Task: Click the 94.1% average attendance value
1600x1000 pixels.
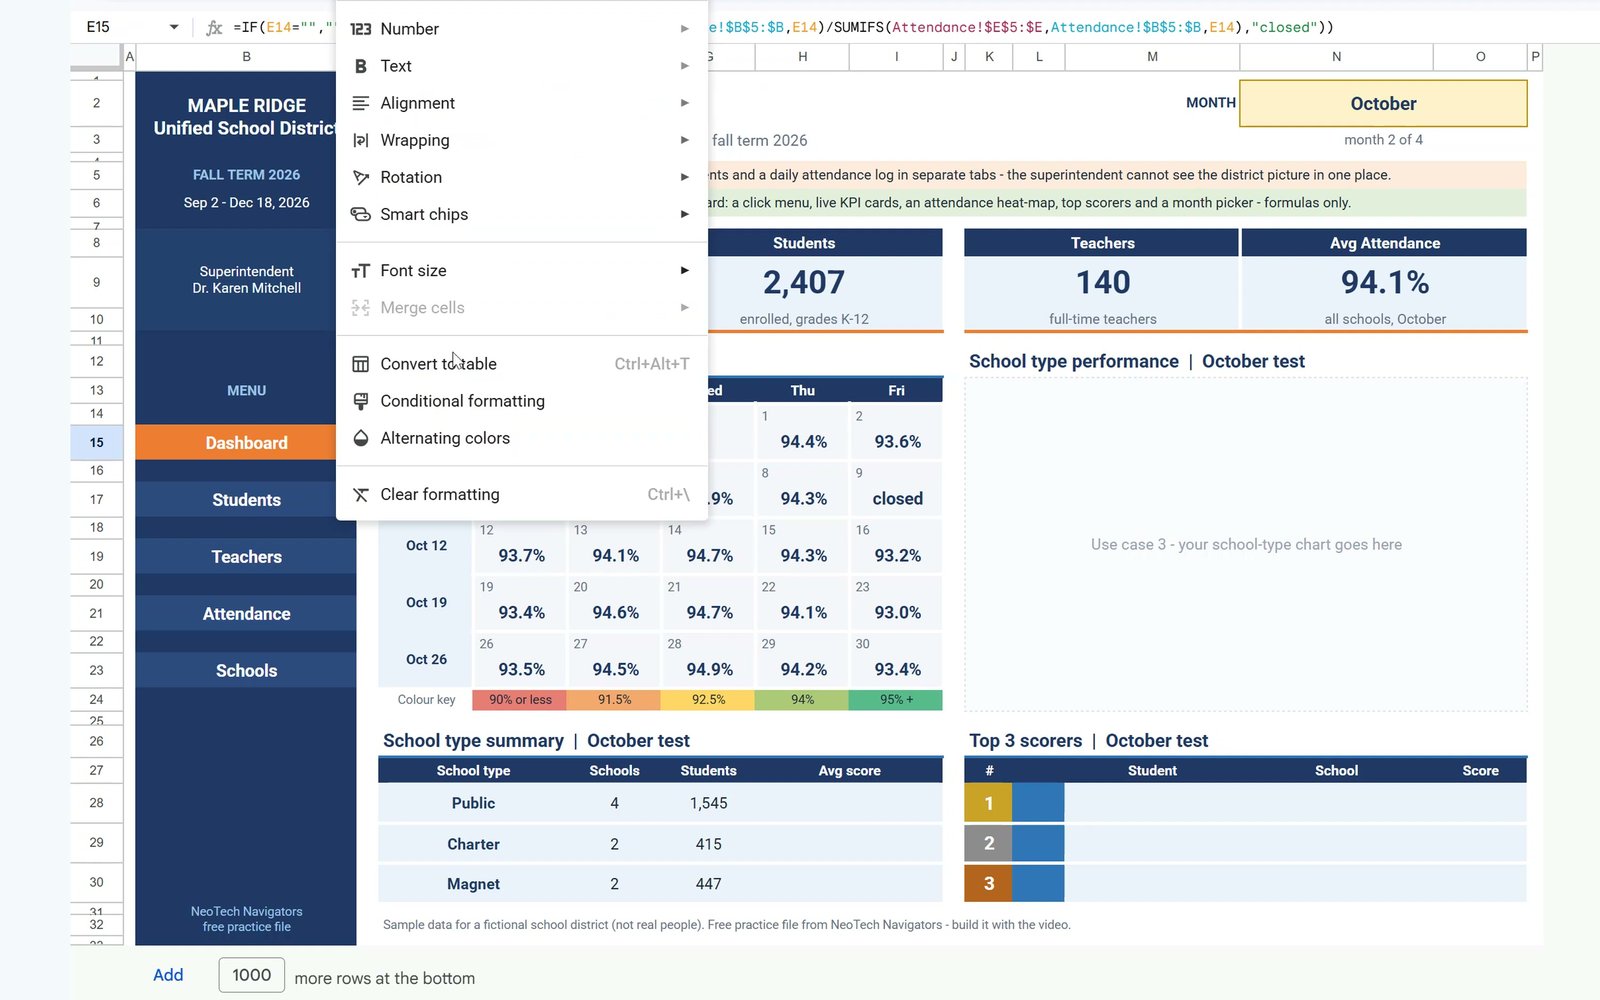Action: tap(1385, 283)
